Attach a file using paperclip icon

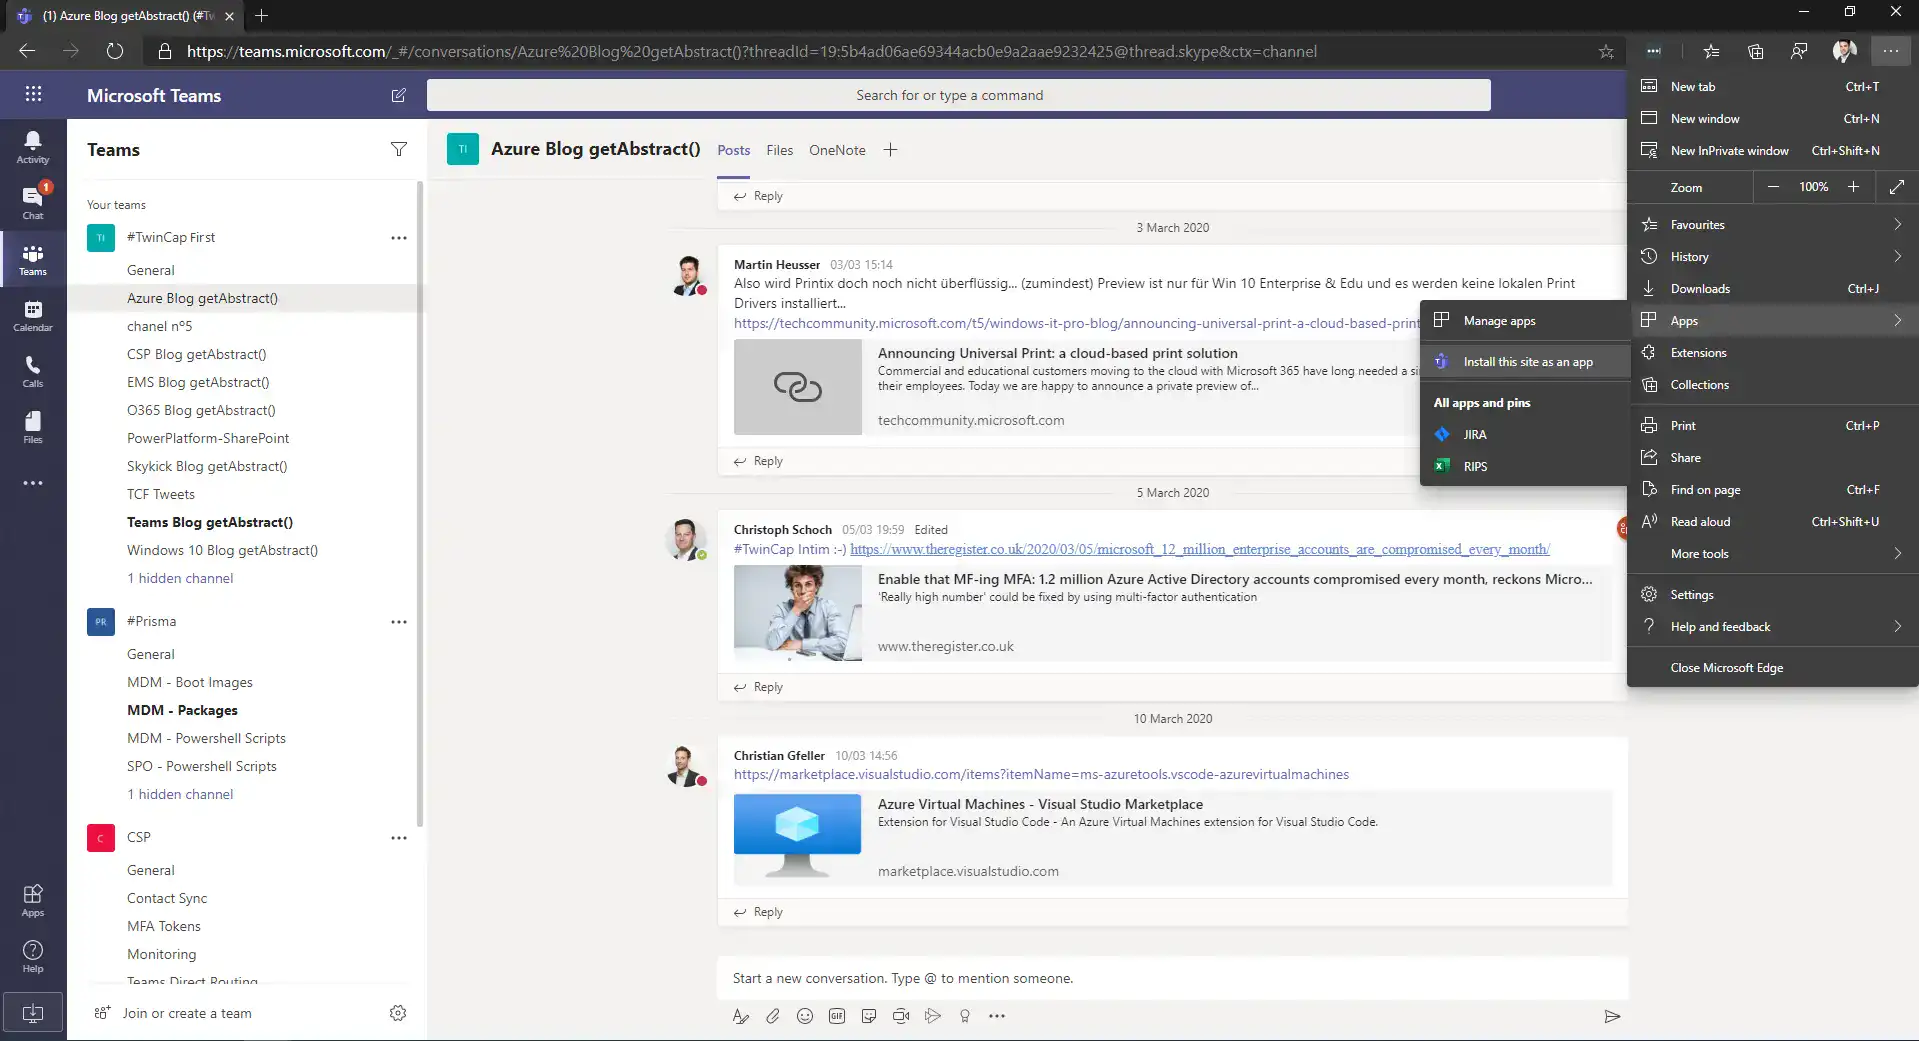(x=773, y=1016)
